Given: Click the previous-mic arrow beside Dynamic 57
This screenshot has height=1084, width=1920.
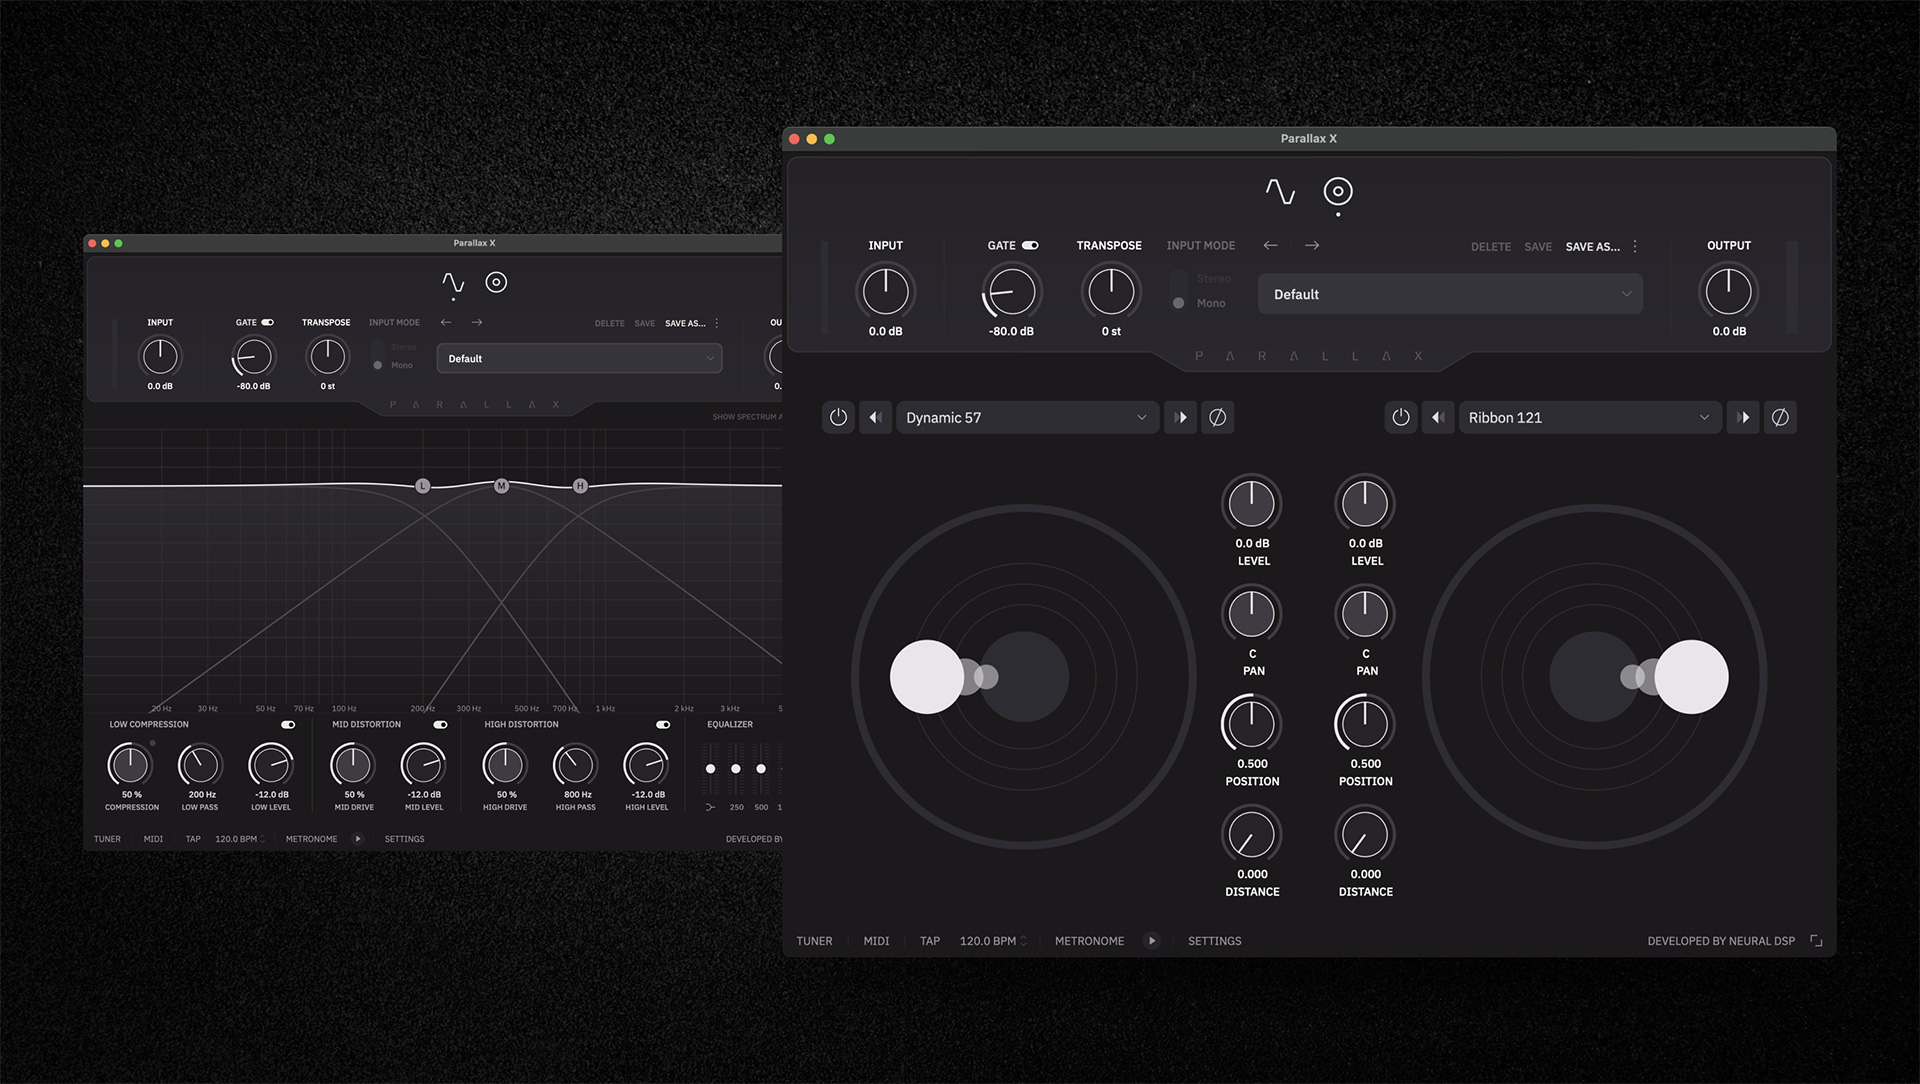Looking at the screenshot, I should click(876, 417).
